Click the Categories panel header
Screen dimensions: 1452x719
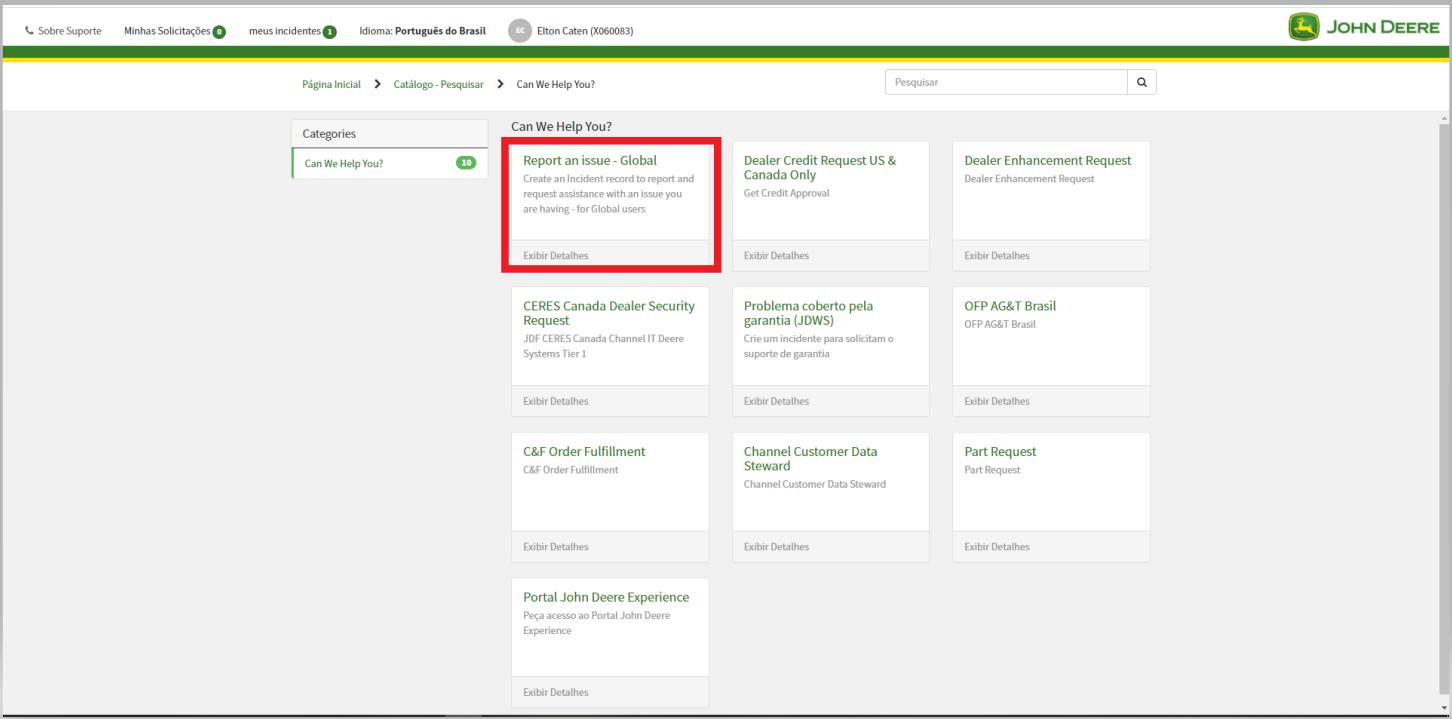pos(389,134)
